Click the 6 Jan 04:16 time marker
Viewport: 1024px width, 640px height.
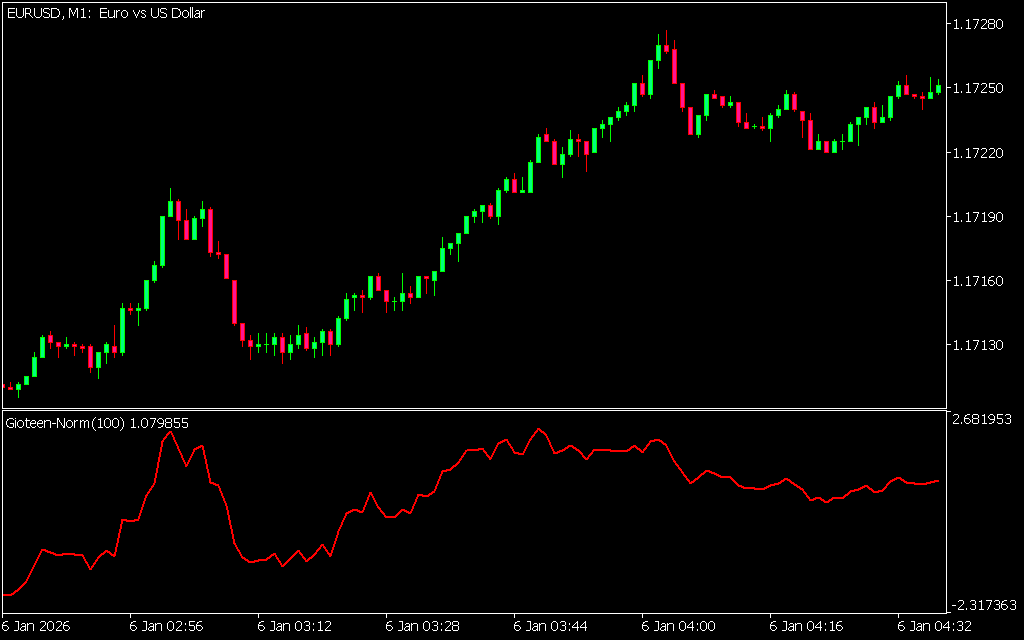click(x=807, y=626)
